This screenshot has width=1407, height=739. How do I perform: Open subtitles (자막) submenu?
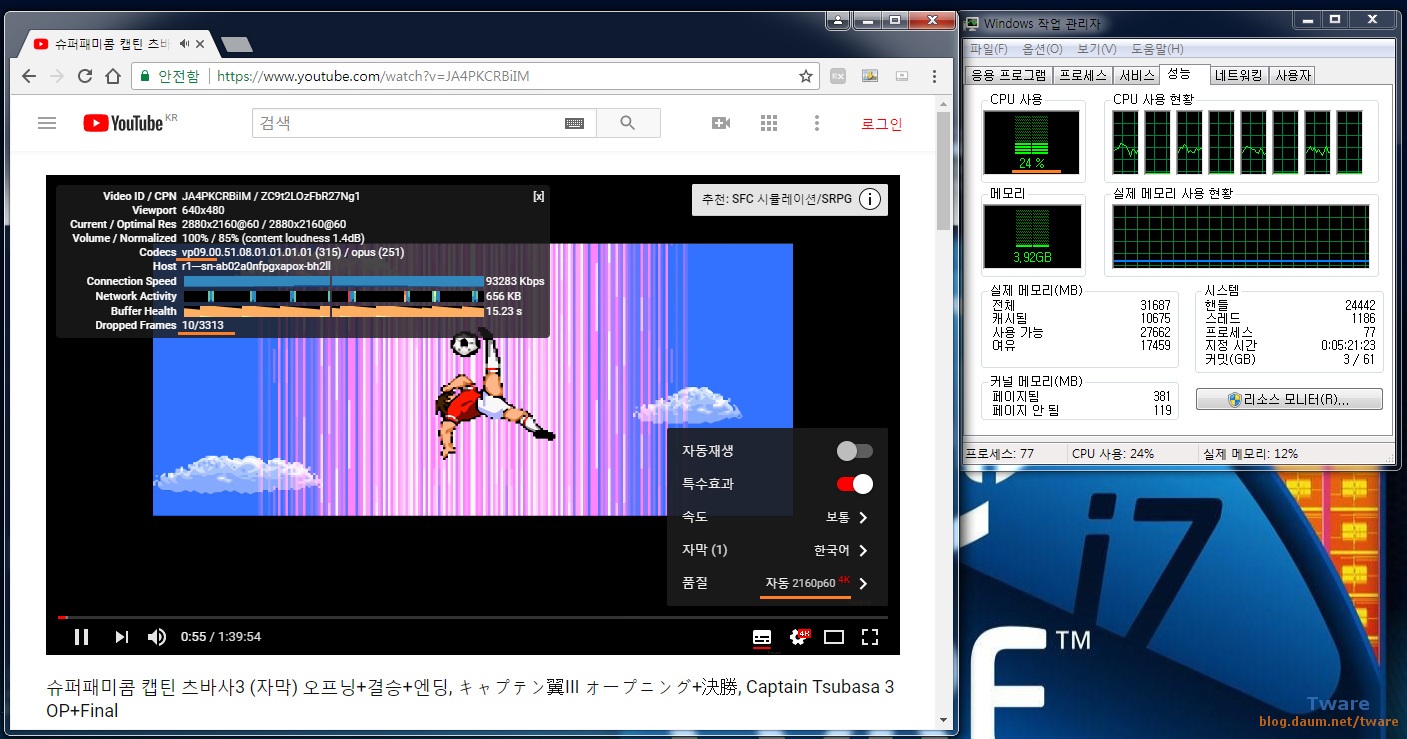(777, 550)
